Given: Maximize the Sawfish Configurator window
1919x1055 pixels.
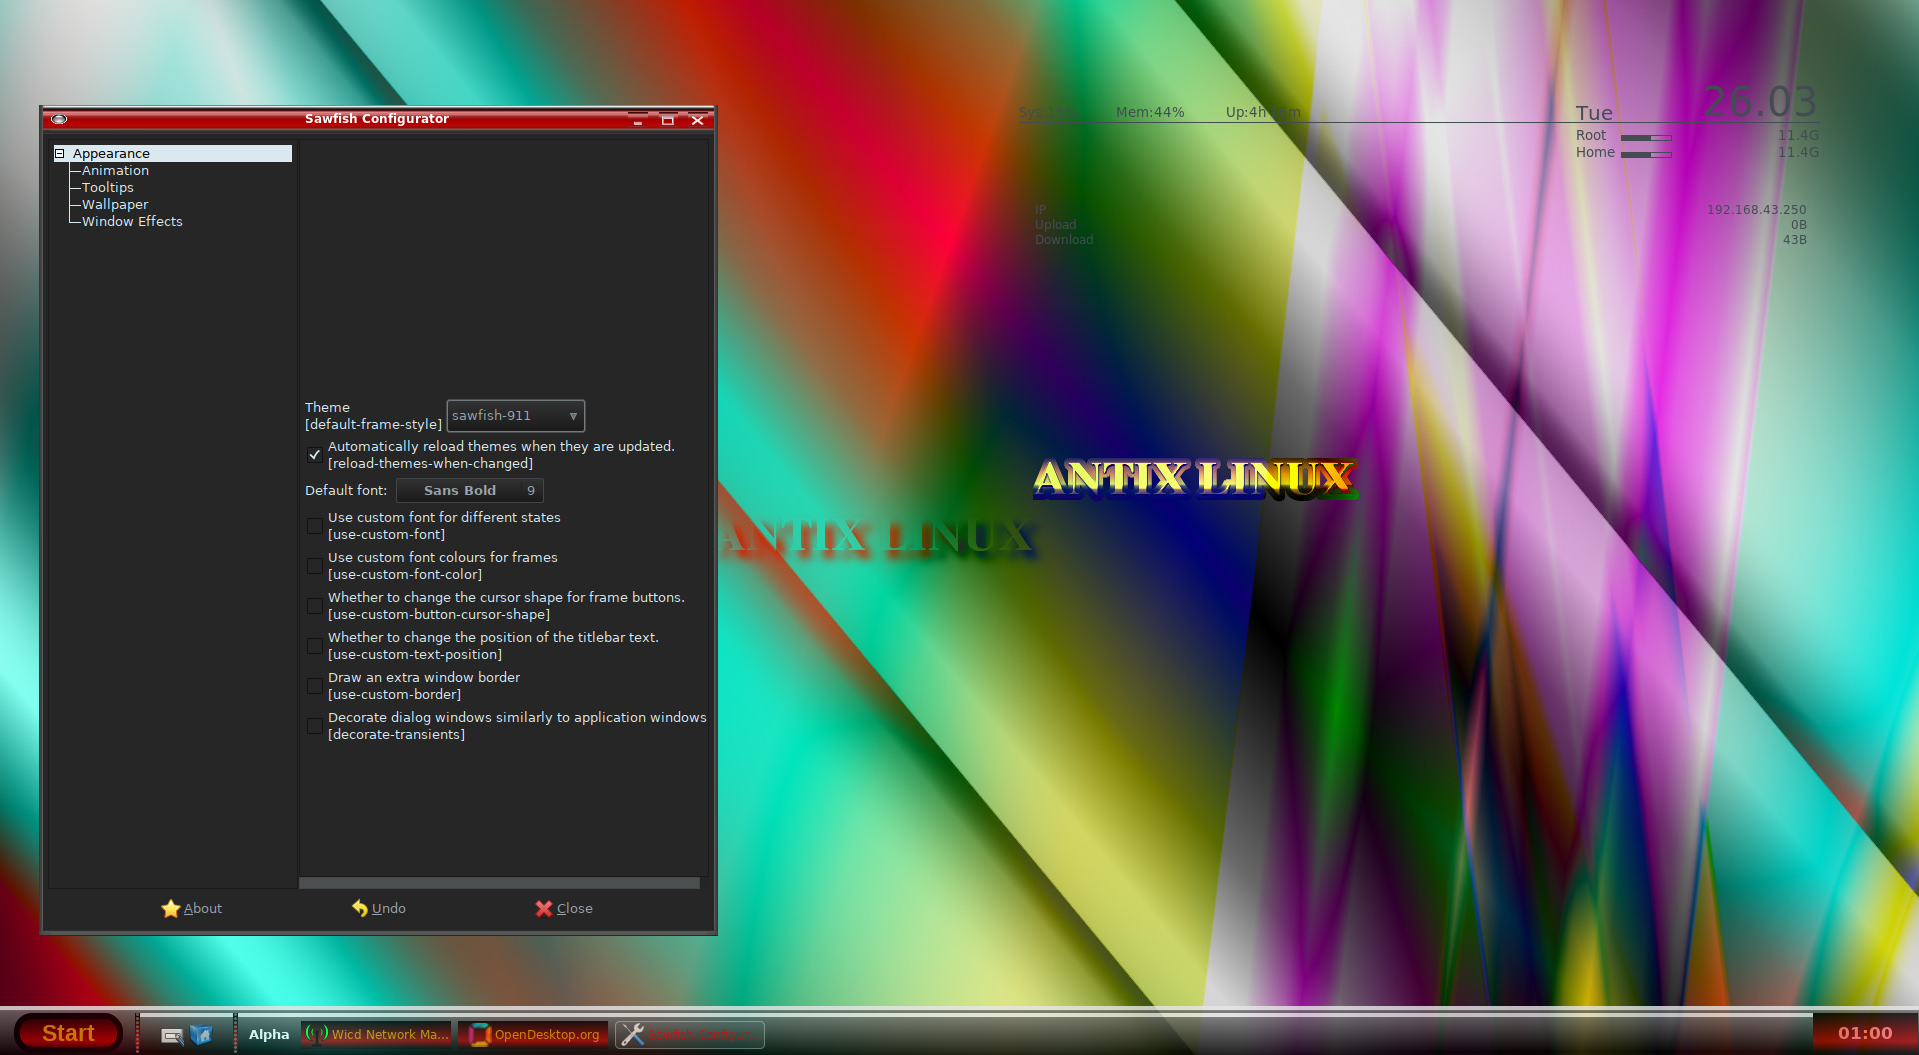Looking at the screenshot, I should coord(668,120).
